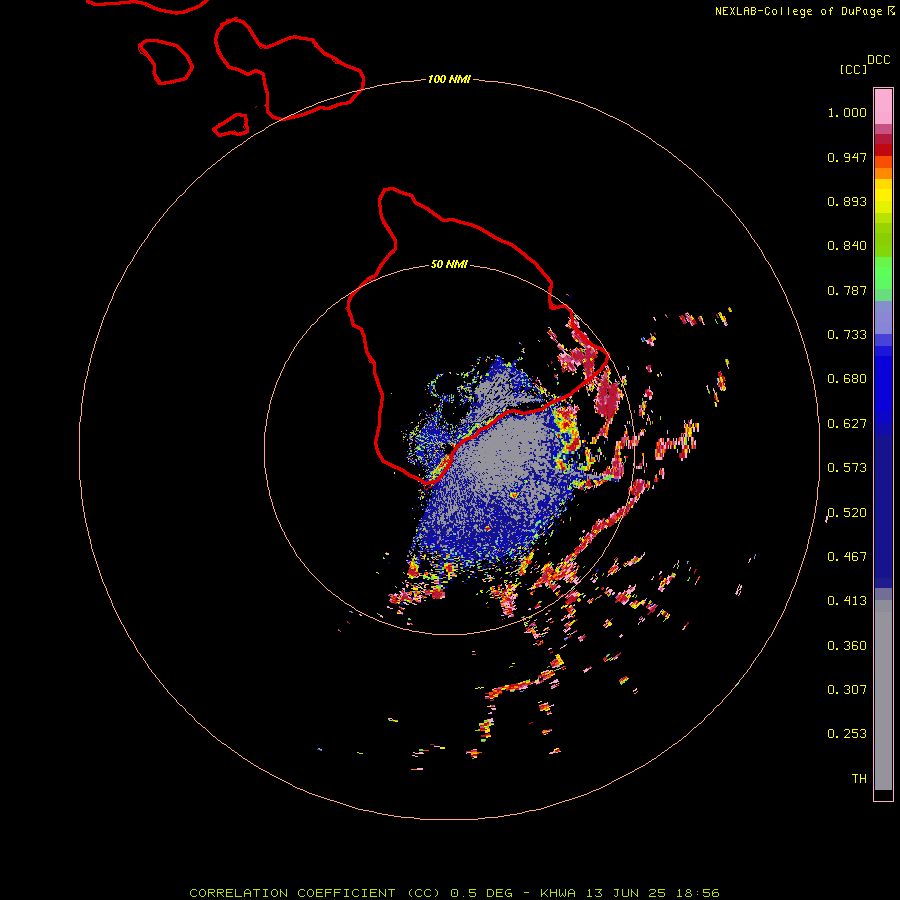Screen dimensions: 900x900
Task: Click the 0.733 scale value
Action: pos(847,335)
